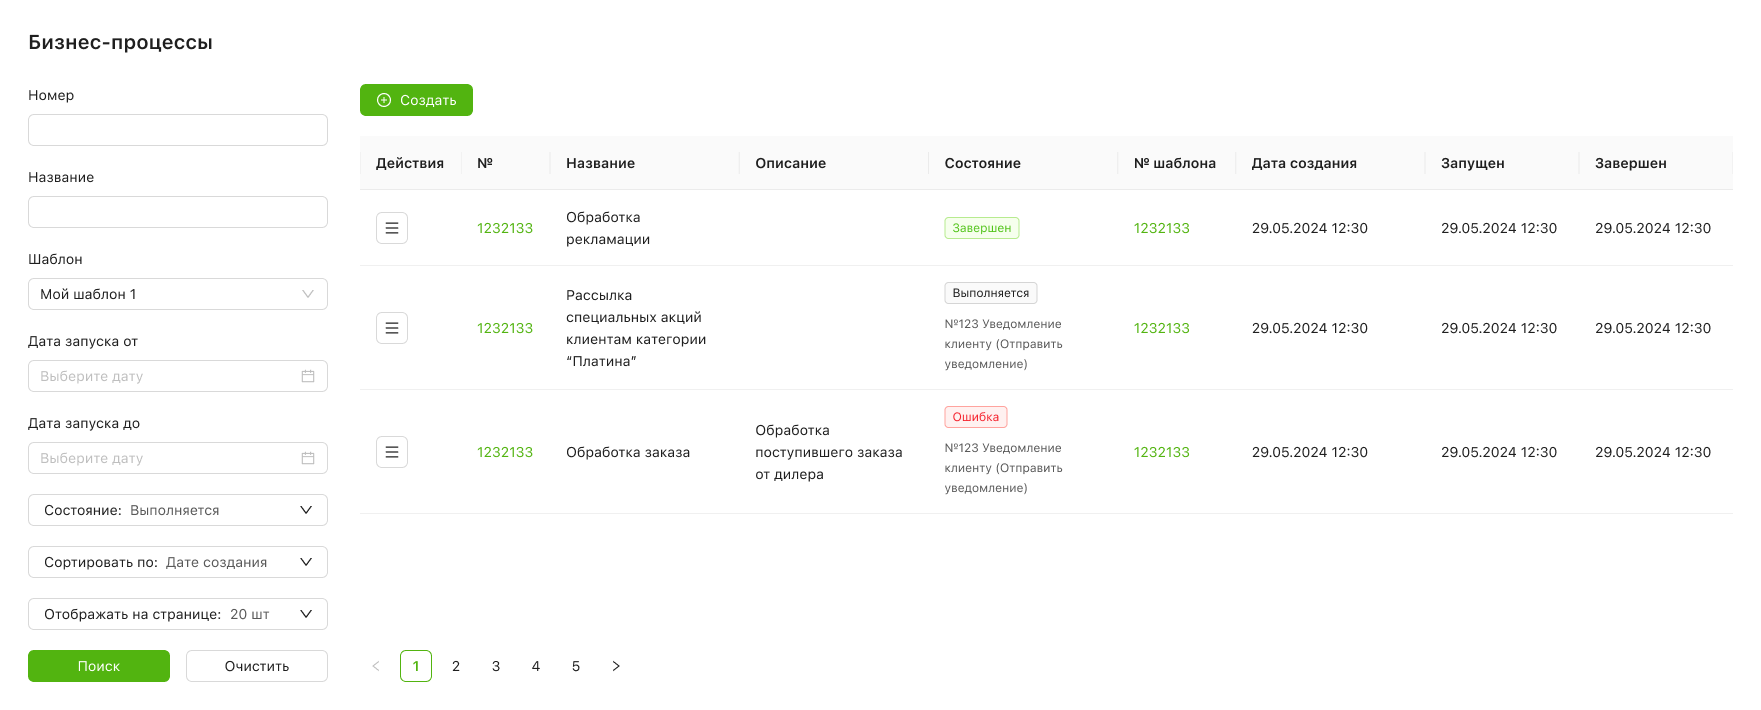The image size is (1761, 710).
Task: Change Отображать на странице count dropdown
Action: click(178, 614)
